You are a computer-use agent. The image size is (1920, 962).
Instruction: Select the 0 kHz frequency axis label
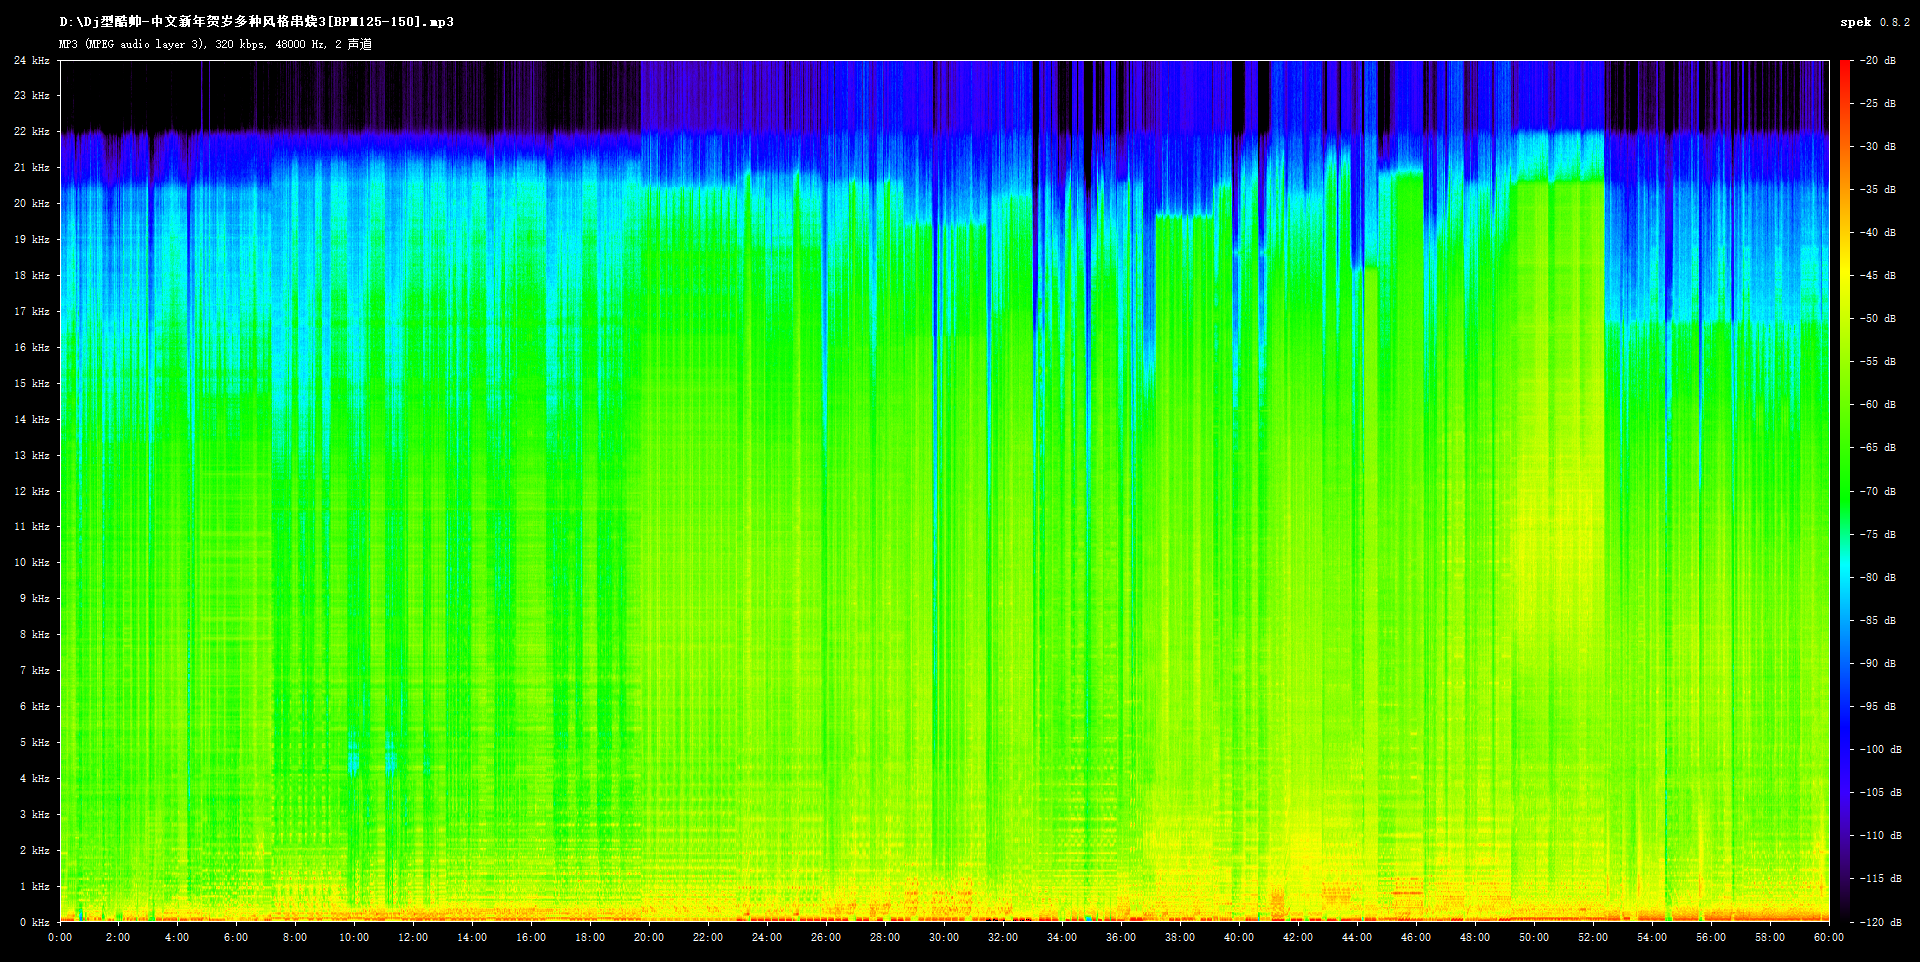click(34, 922)
